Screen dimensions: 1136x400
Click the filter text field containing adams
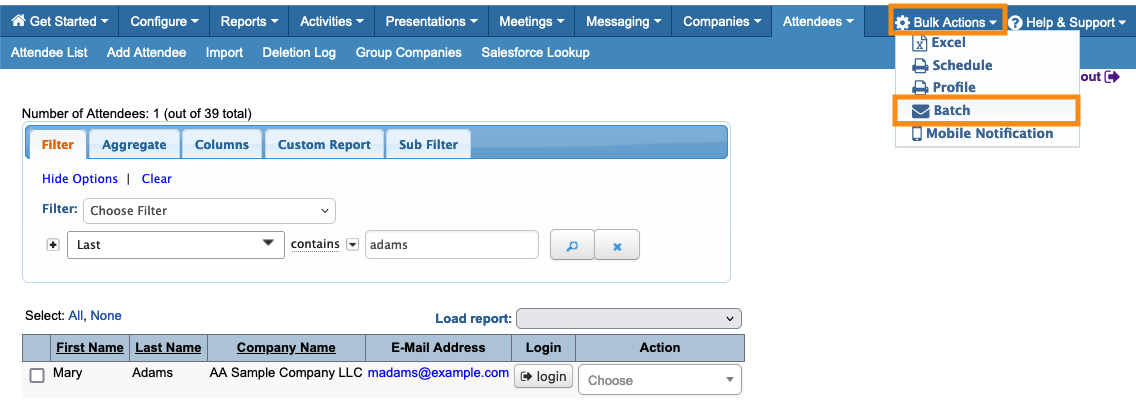pos(451,245)
